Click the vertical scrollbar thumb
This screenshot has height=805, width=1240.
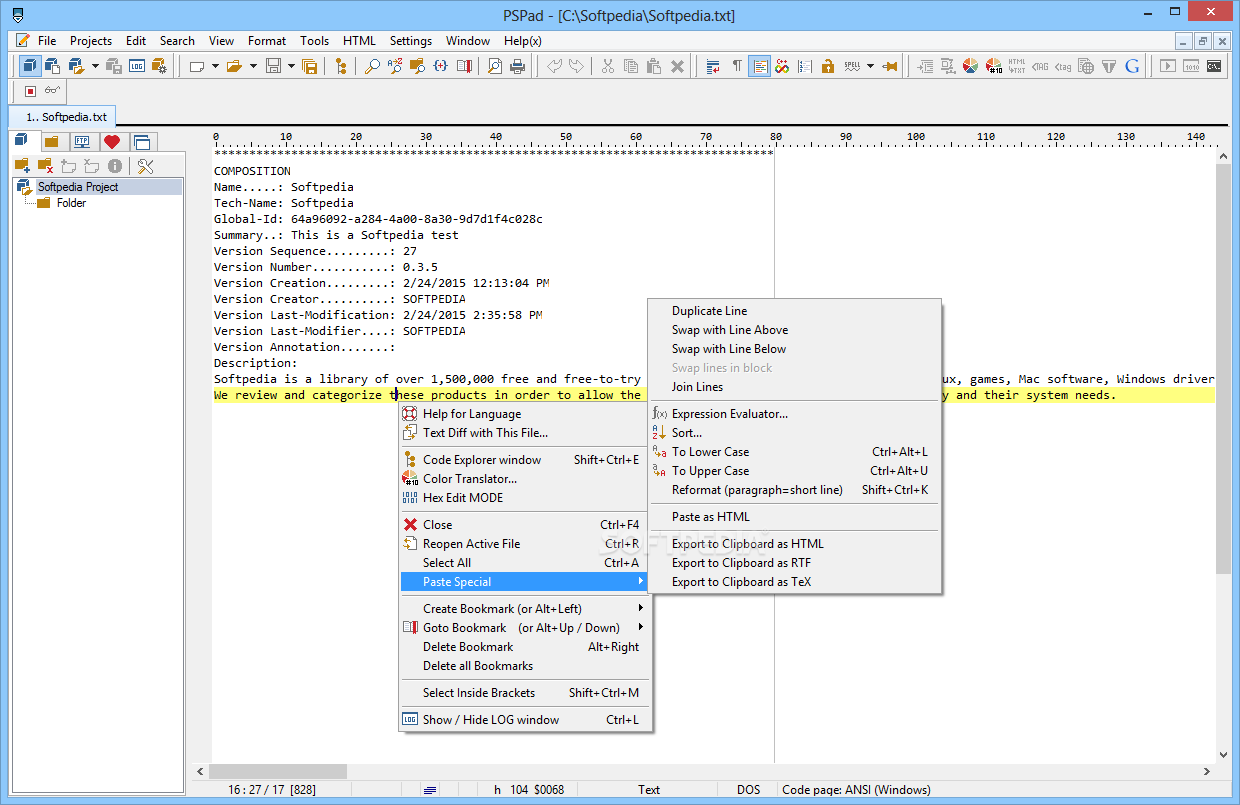[x=1224, y=368]
